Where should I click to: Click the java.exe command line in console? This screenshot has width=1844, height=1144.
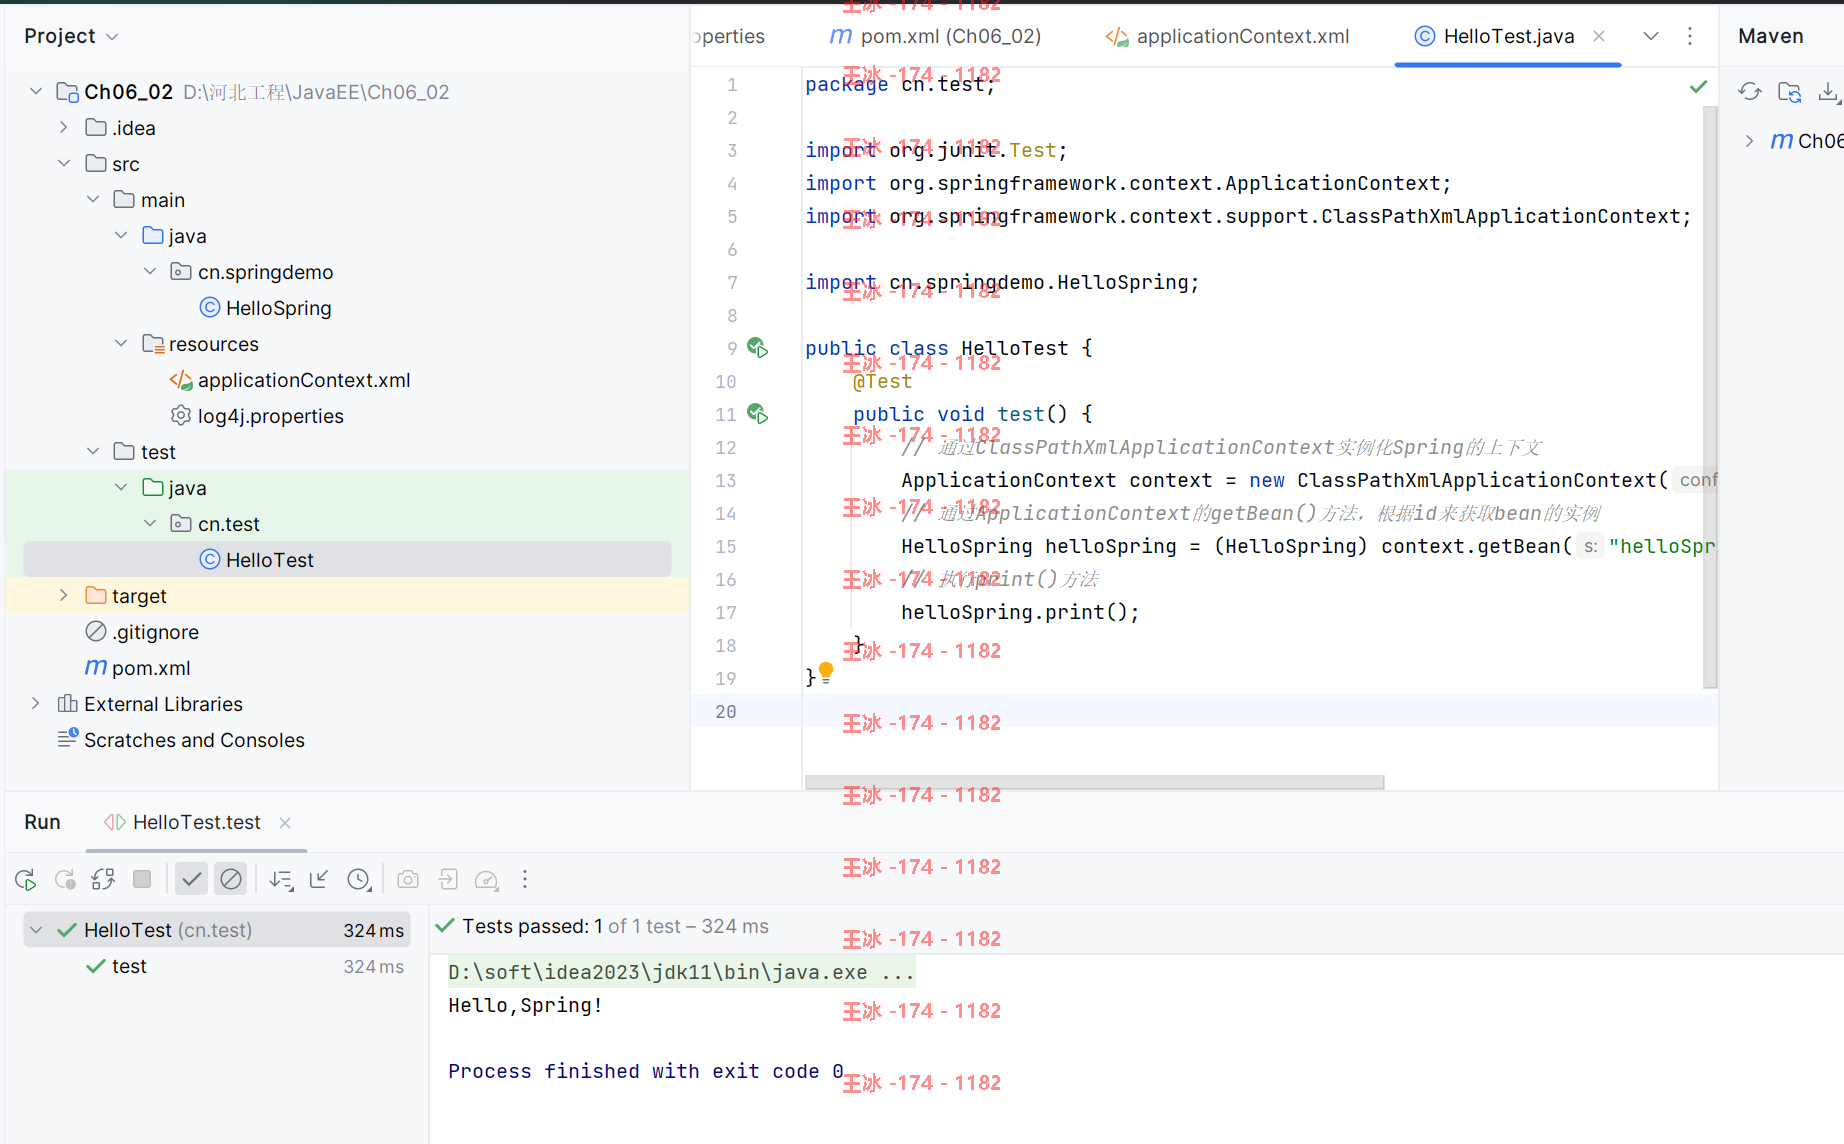tap(680, 972)
